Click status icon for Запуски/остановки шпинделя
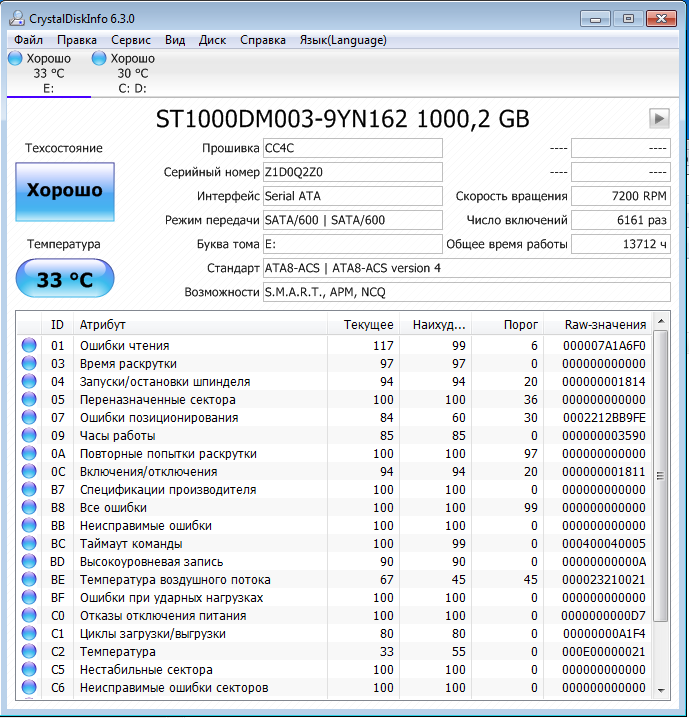 click(29, 381)
